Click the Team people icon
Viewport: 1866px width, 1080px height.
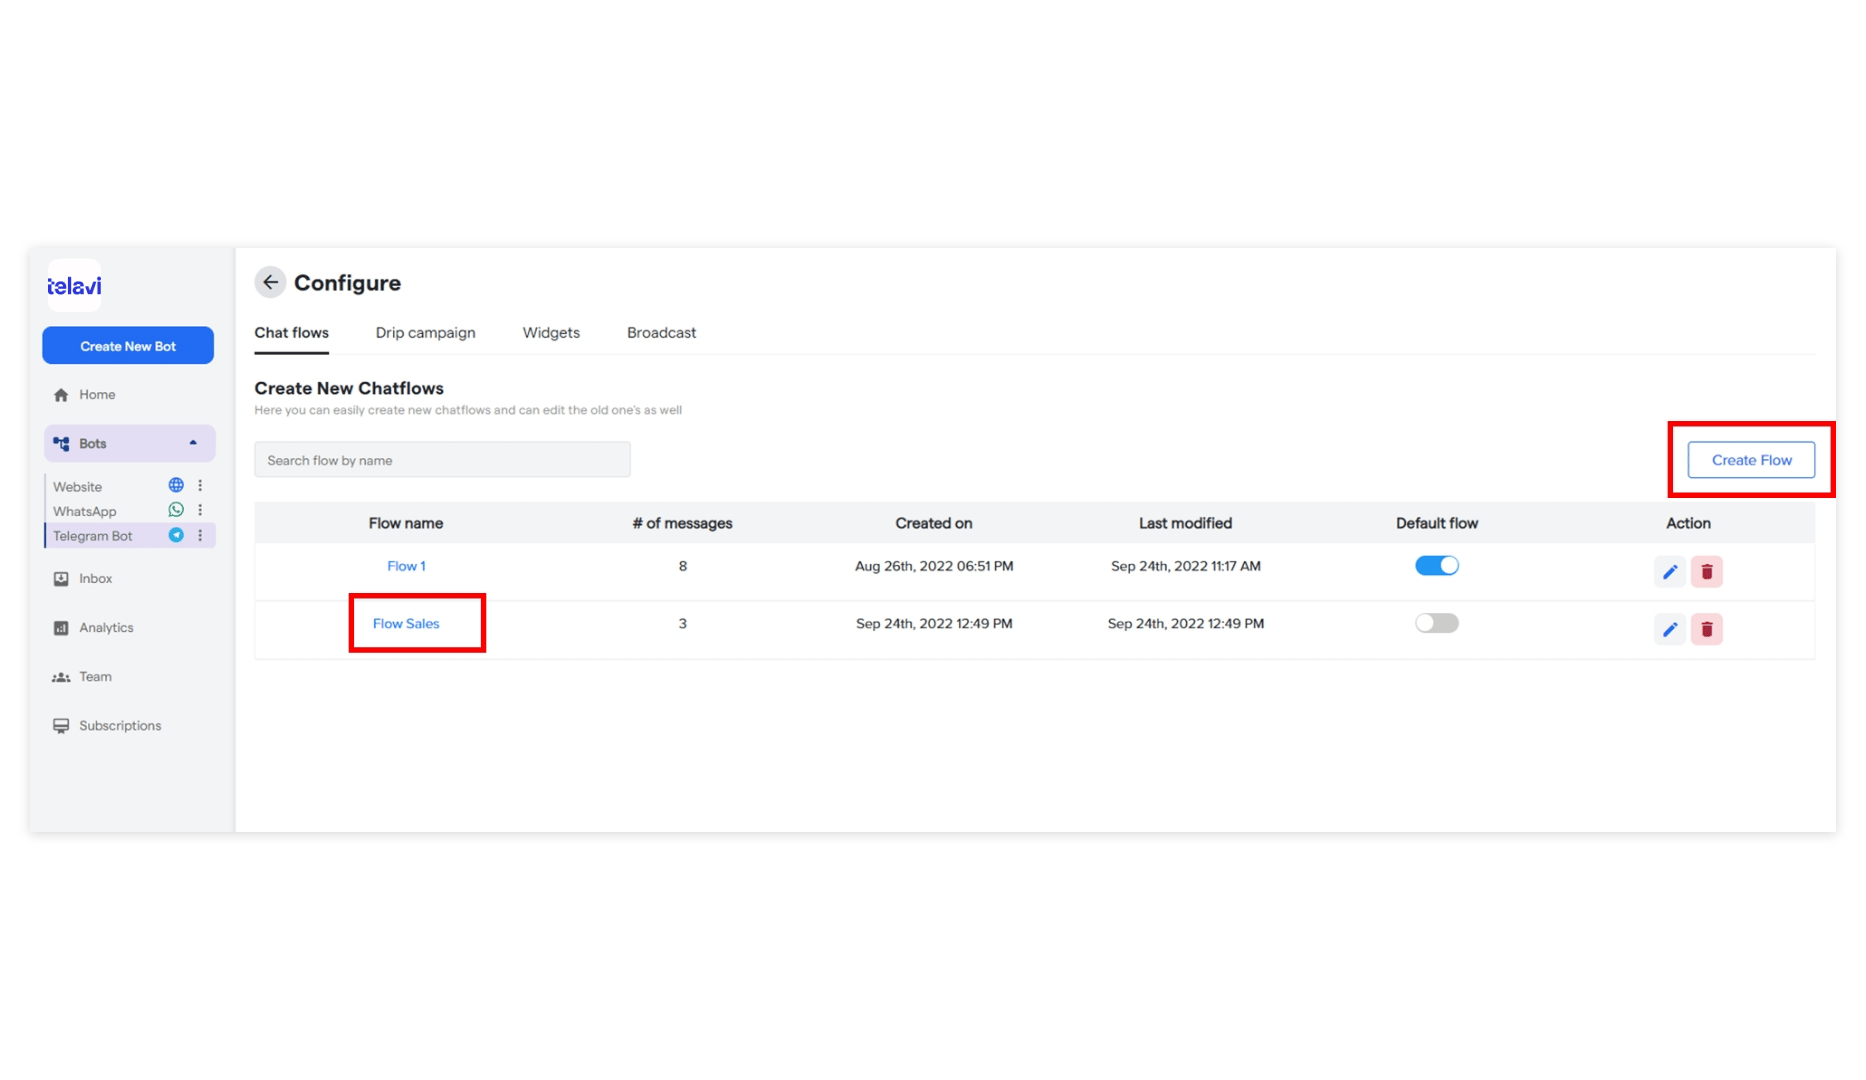point(61,677)
